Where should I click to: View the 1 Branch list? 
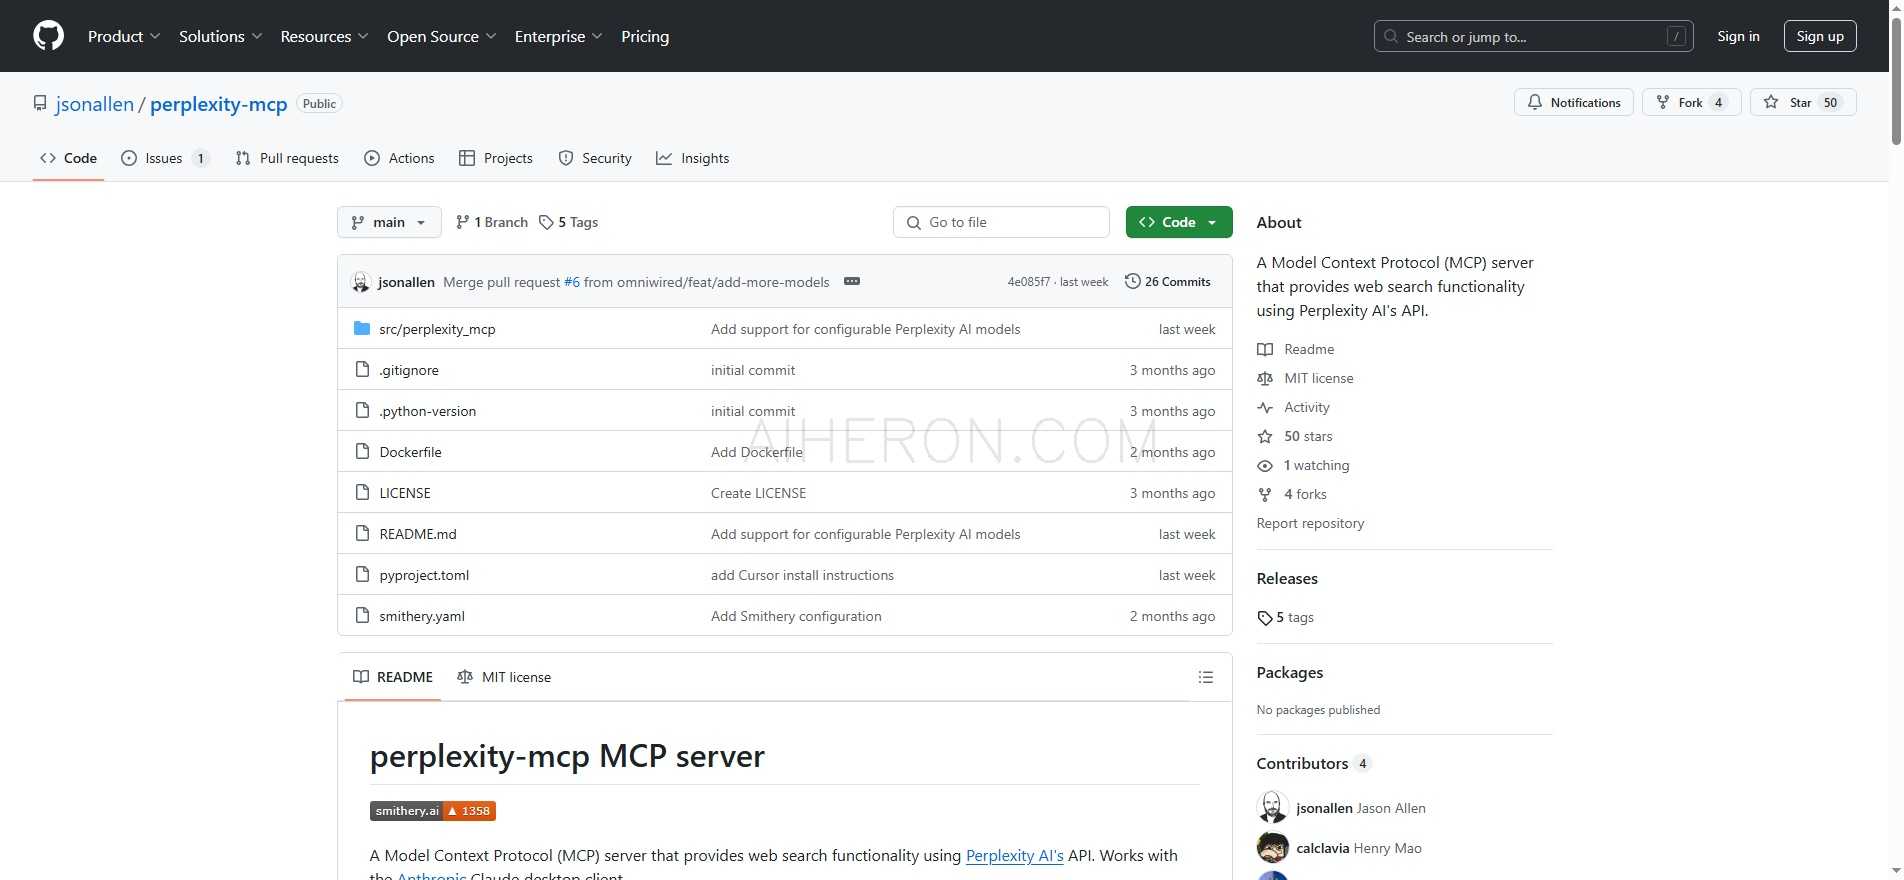pyautogui.click(x=491, y=222)
